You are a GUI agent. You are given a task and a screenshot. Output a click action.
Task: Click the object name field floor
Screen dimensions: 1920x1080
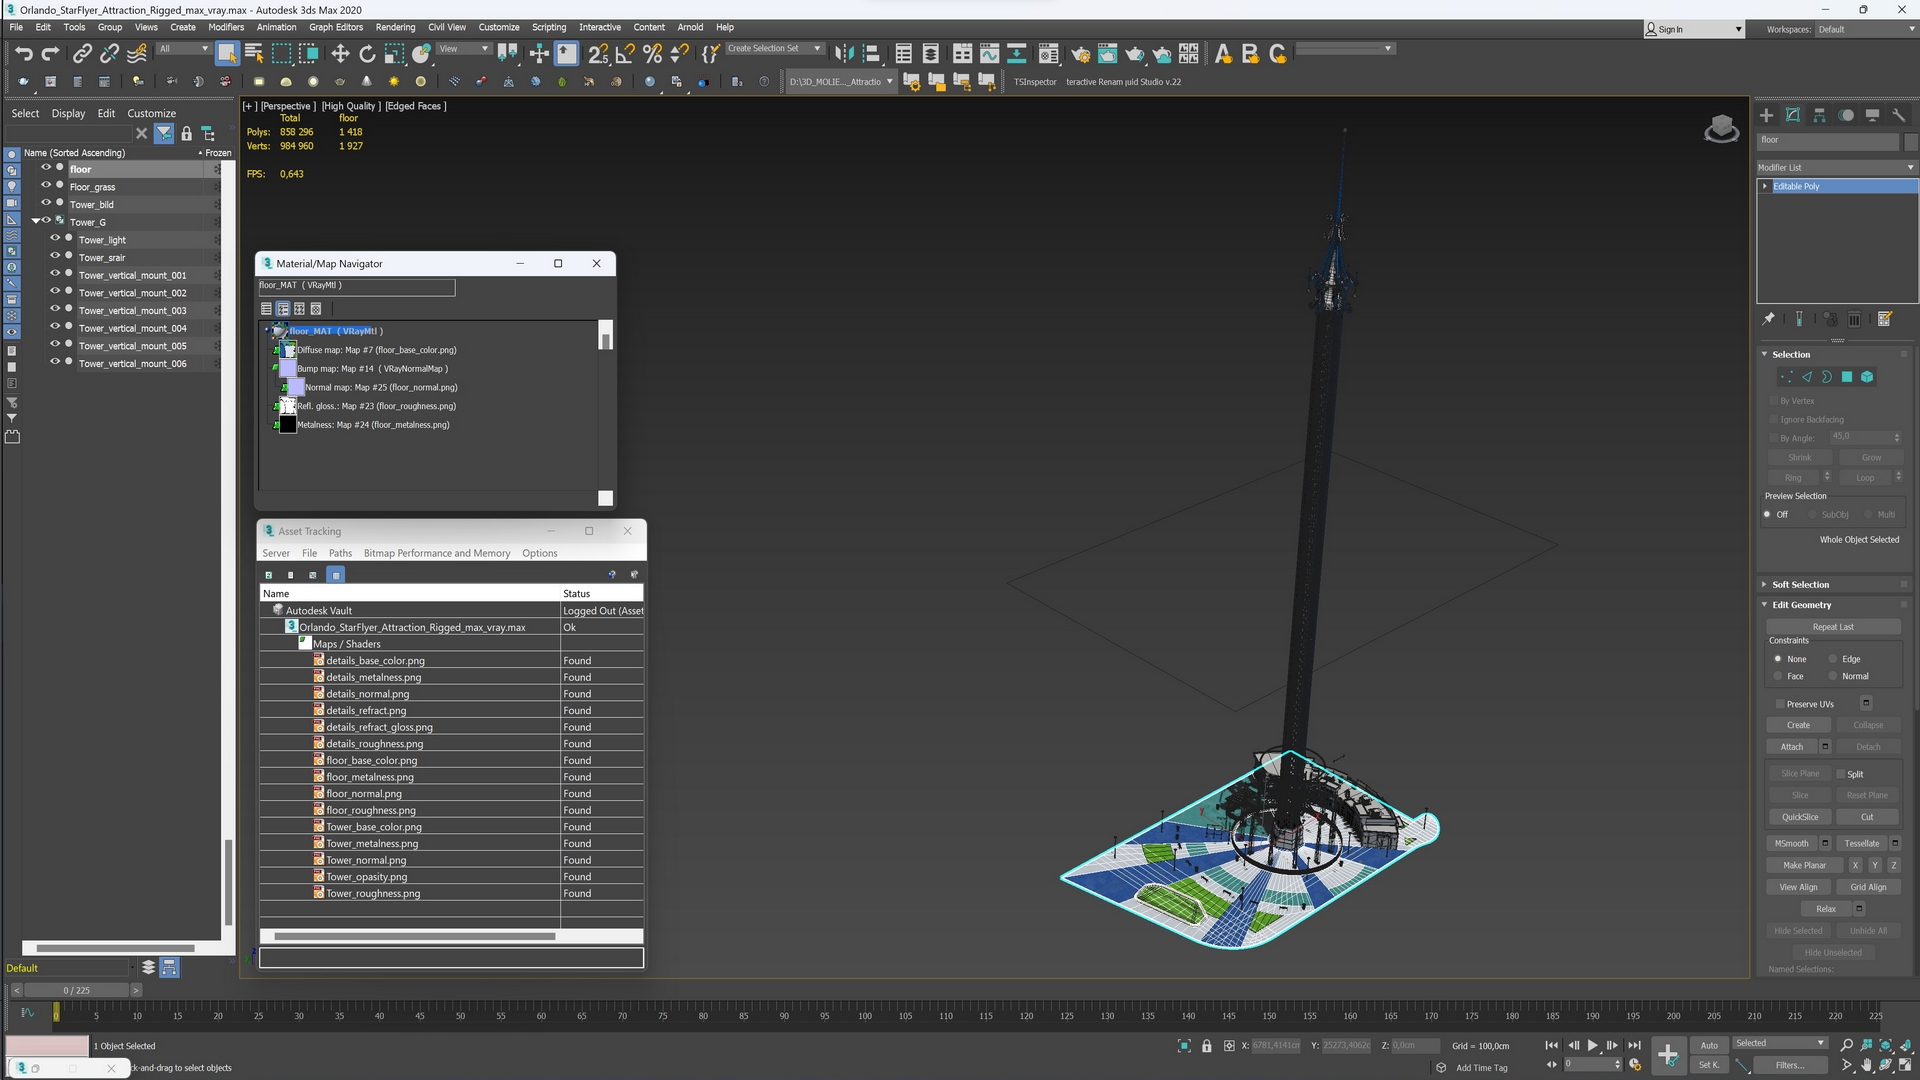(1828, 140)
